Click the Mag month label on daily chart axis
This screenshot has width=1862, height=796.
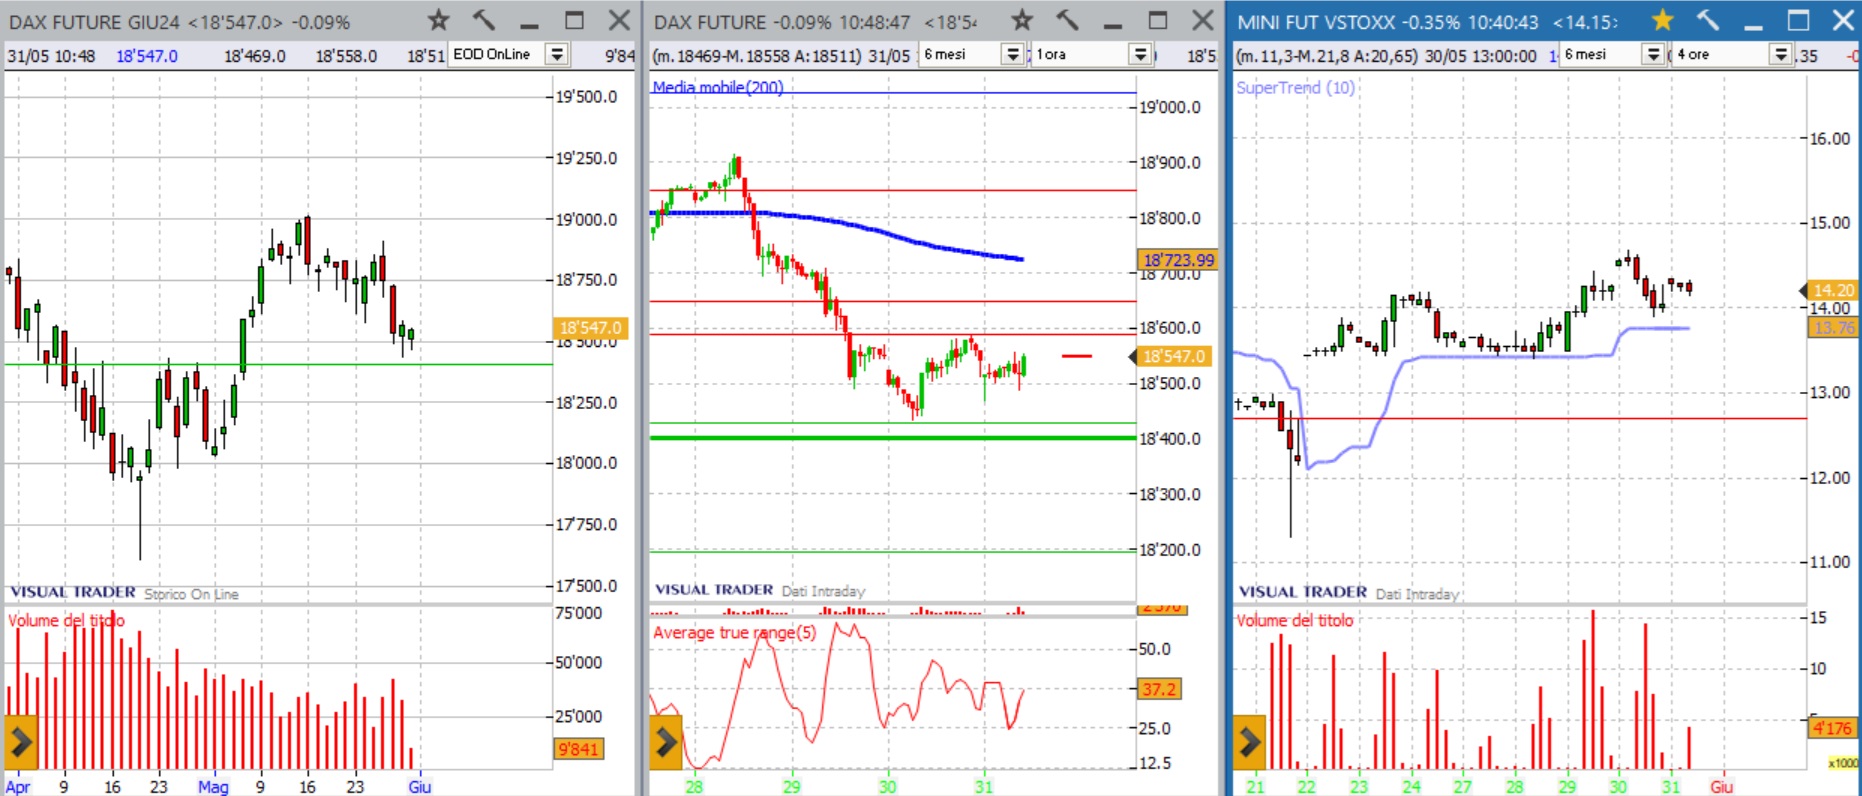pos(213,787)
